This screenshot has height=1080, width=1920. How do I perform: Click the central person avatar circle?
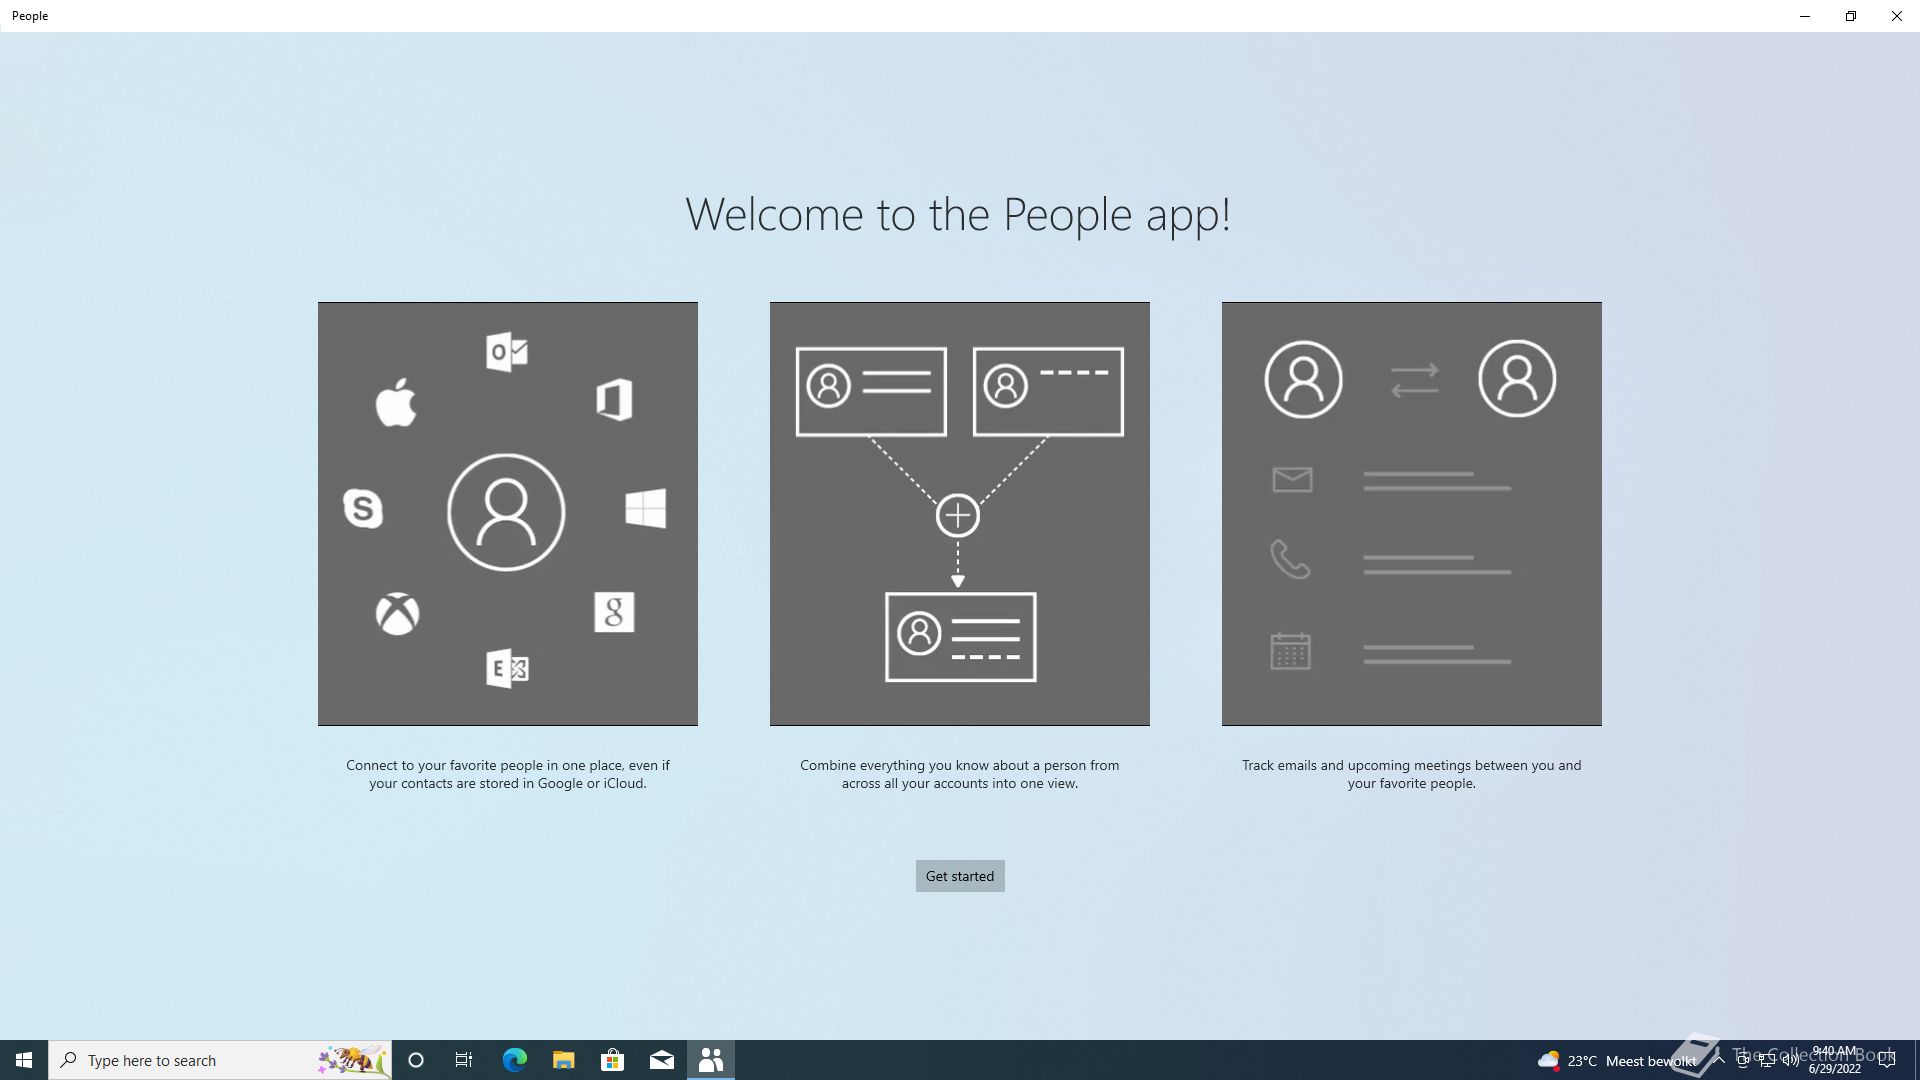[506, 512]
